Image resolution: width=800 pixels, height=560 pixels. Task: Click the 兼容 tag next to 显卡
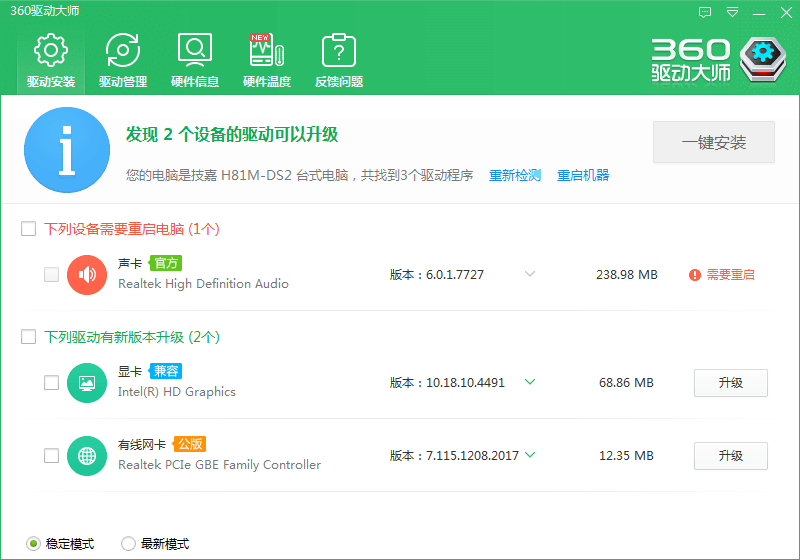(x=166, y=371)
